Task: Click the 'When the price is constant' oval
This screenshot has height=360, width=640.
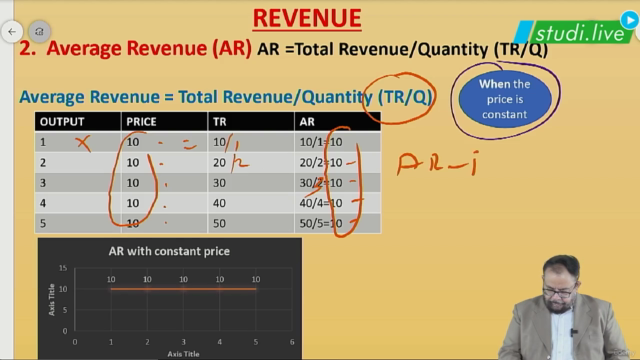Action: (505, 99)
